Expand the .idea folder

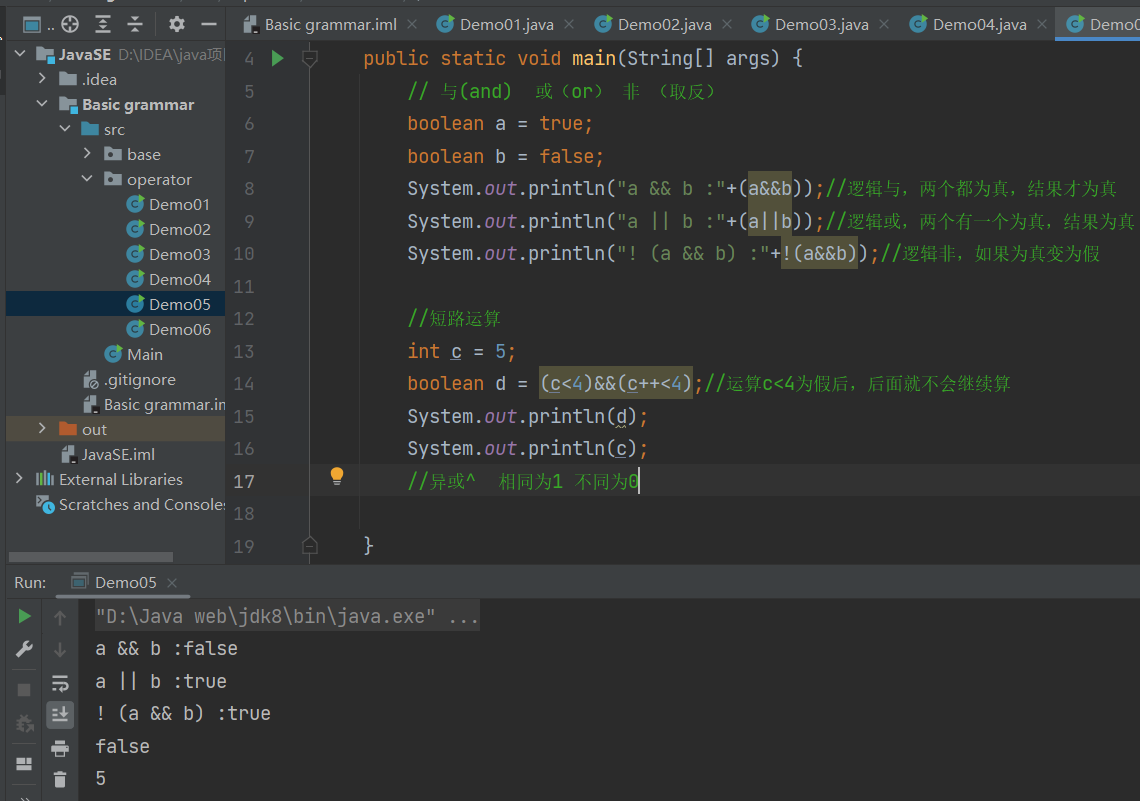(x=42, y=79)
